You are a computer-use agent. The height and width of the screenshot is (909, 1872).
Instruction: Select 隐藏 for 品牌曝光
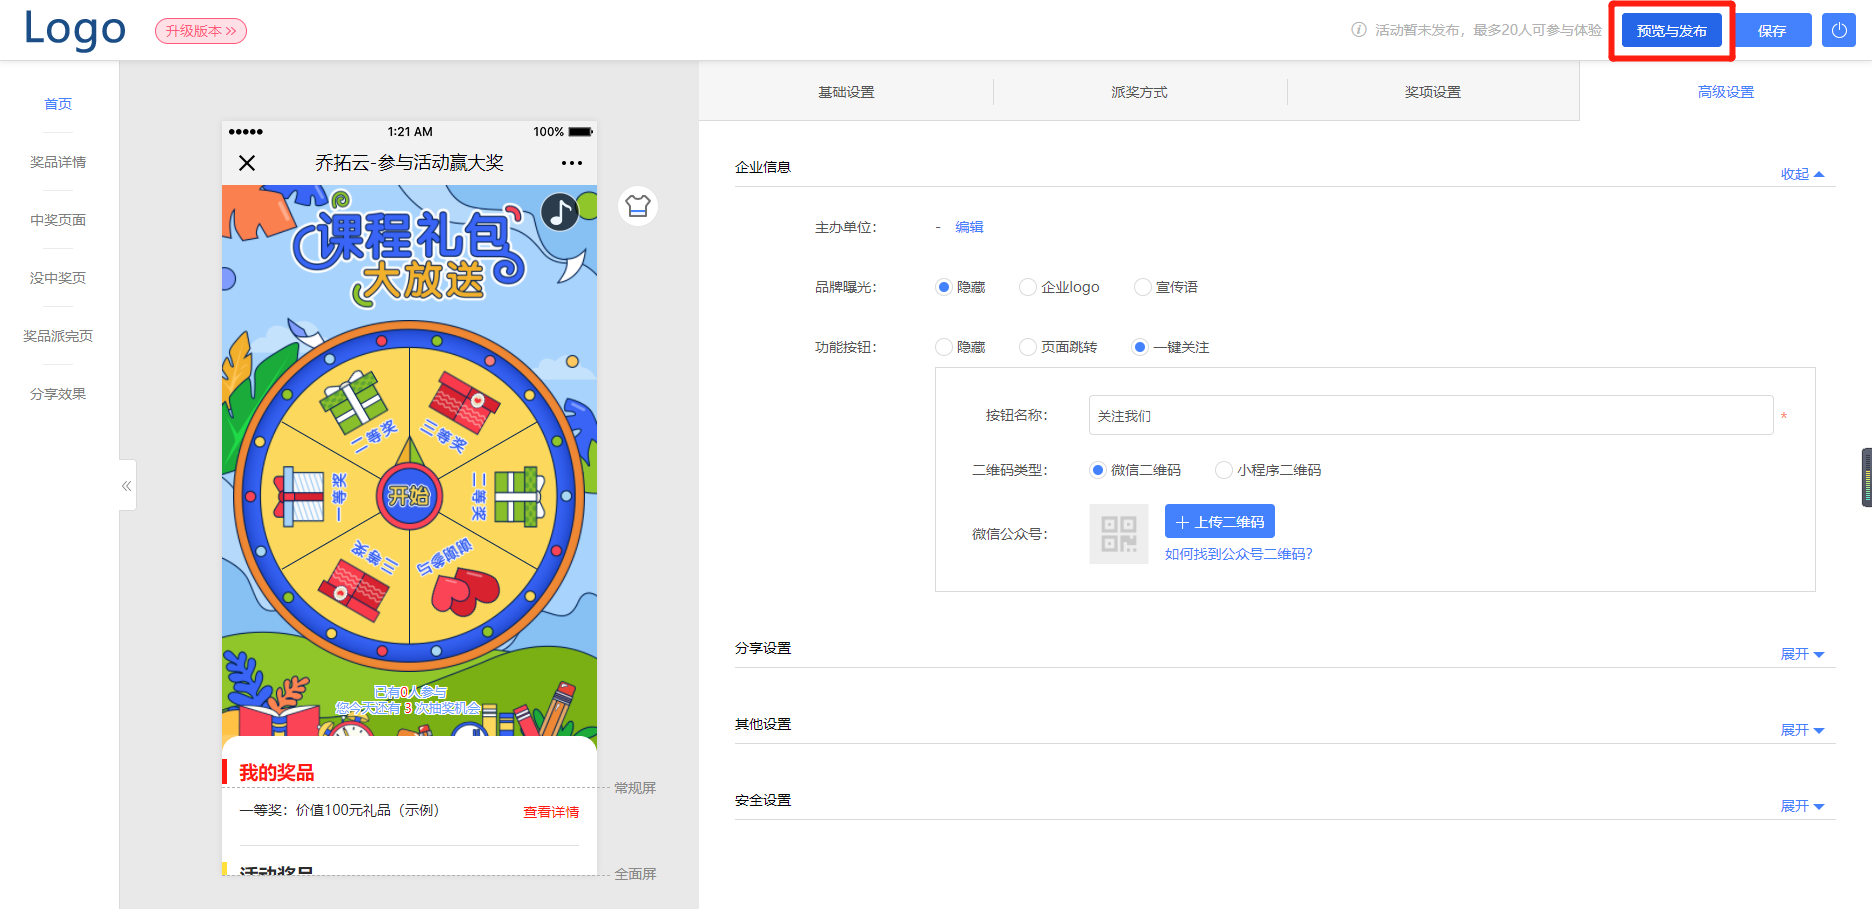point(961,287)
